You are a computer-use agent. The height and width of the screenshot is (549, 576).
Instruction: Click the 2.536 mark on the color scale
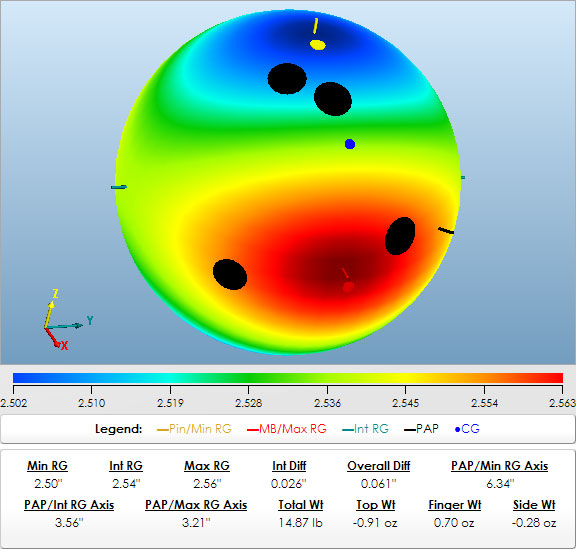[x=327, y=403]
